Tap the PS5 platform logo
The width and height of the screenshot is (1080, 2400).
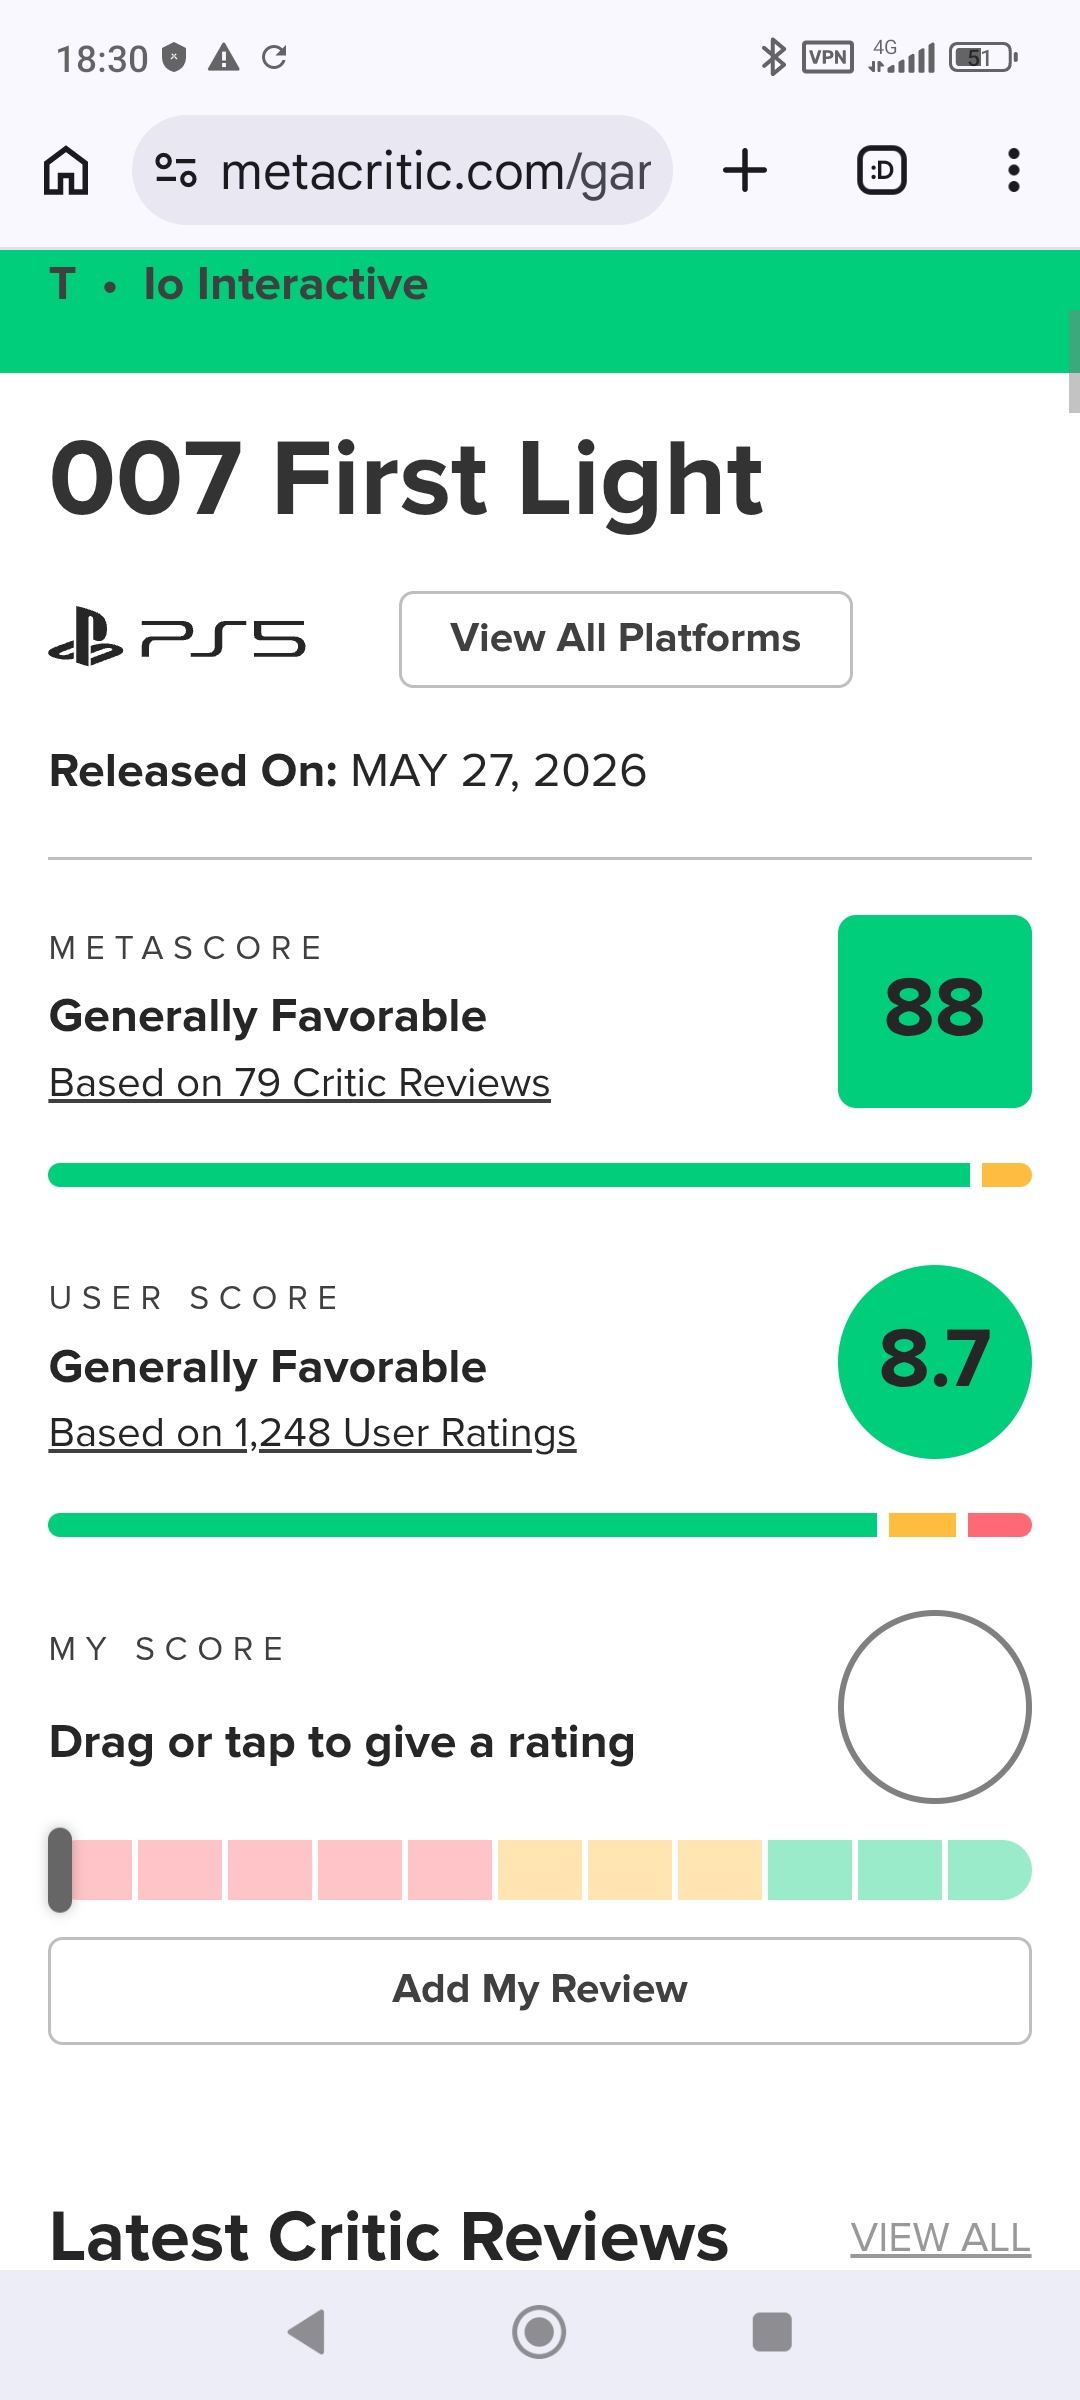pyautogui.click(x=177, y=638)
